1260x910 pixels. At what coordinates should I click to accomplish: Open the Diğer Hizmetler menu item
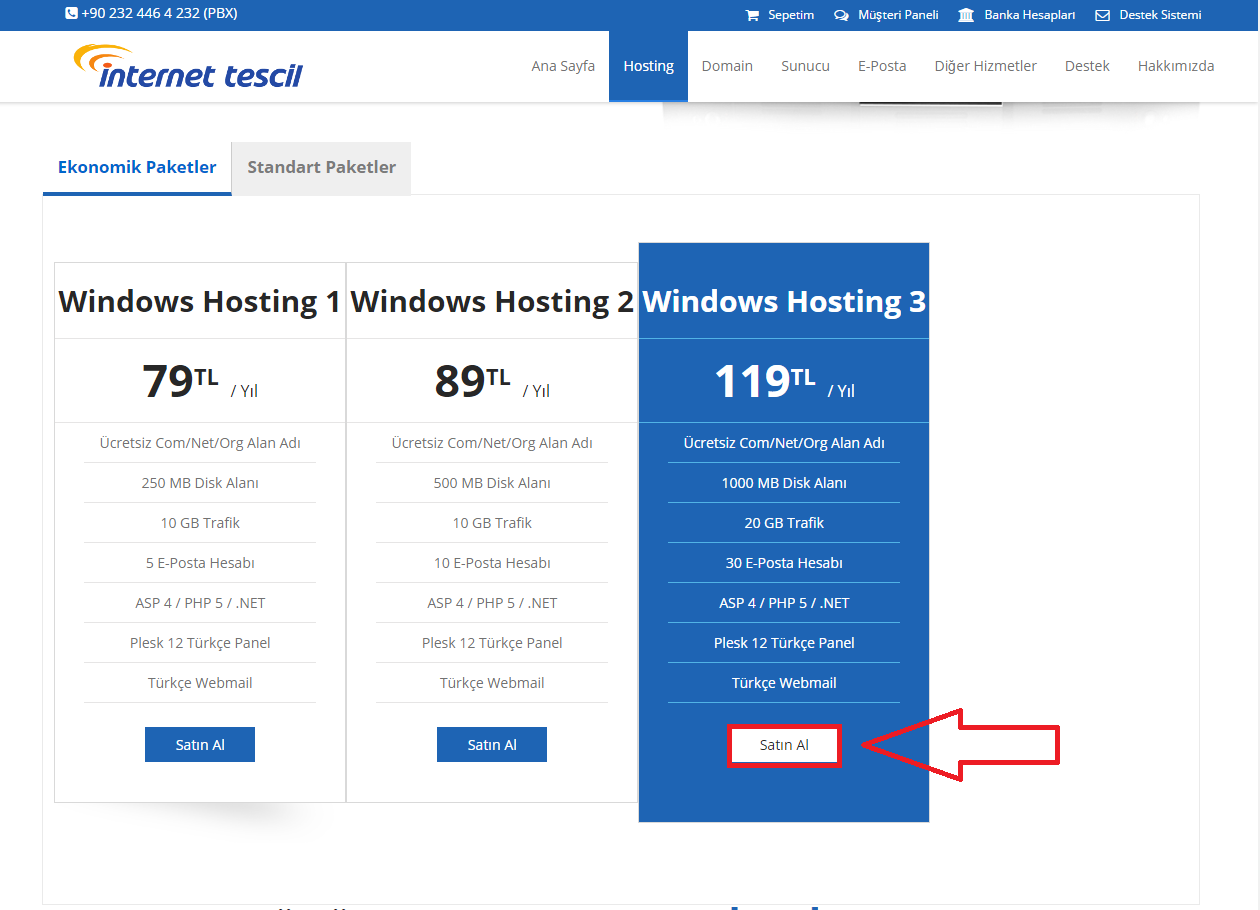point(985,66)
